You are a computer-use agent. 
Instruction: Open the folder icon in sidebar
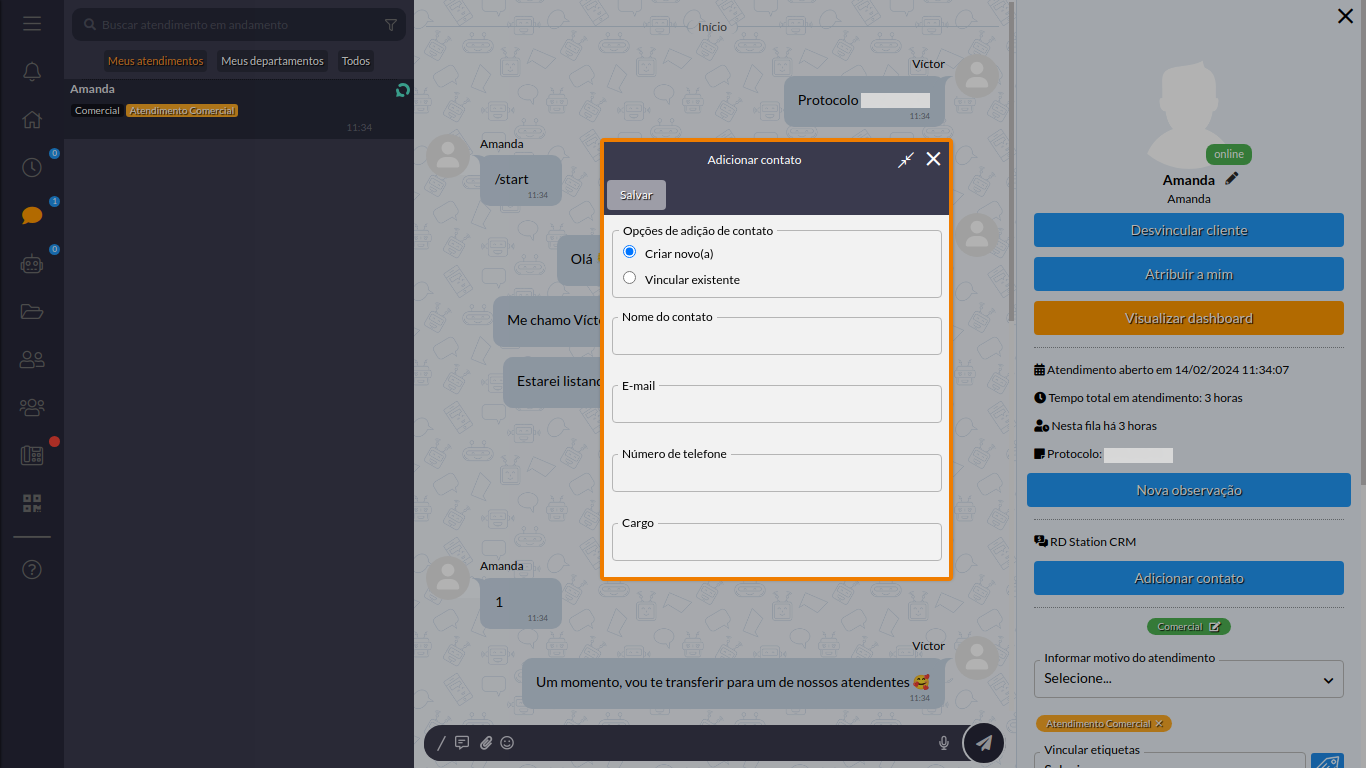[32, 311]
